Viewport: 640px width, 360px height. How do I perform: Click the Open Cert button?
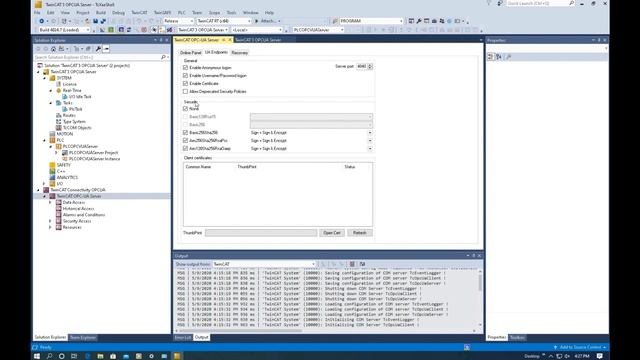(331, 233)
